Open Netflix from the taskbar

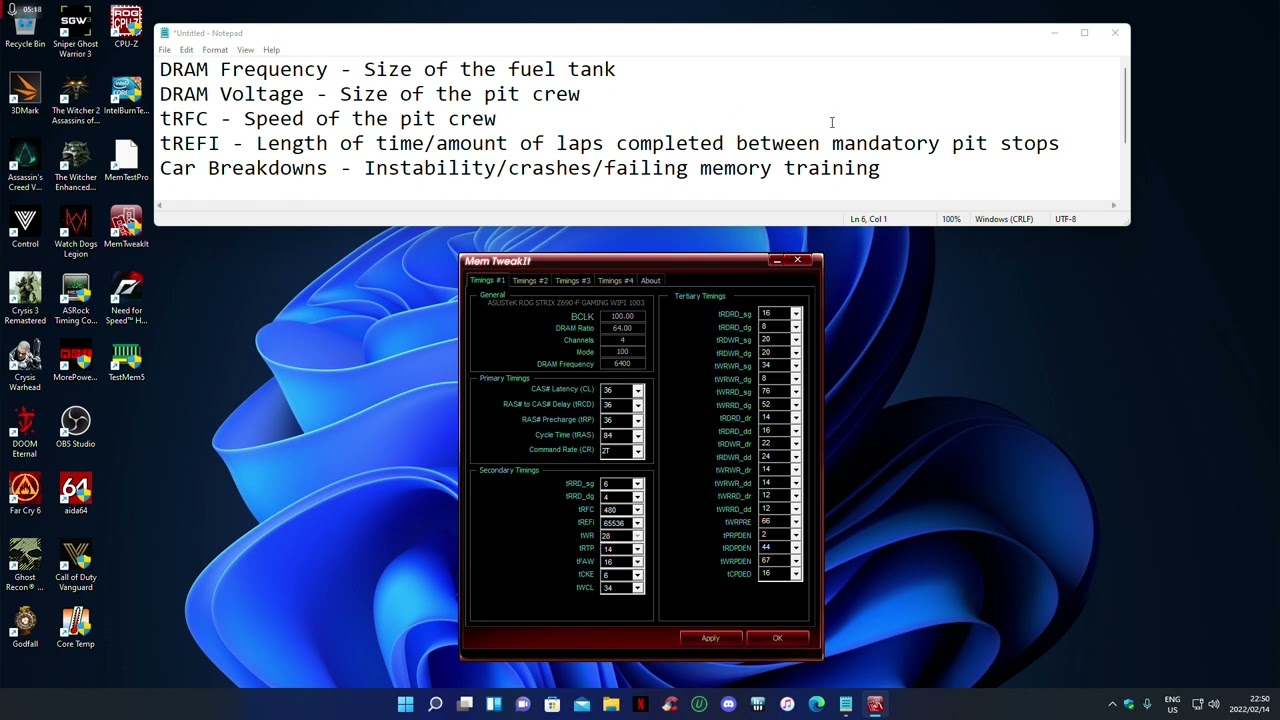[x=640, y=704]
